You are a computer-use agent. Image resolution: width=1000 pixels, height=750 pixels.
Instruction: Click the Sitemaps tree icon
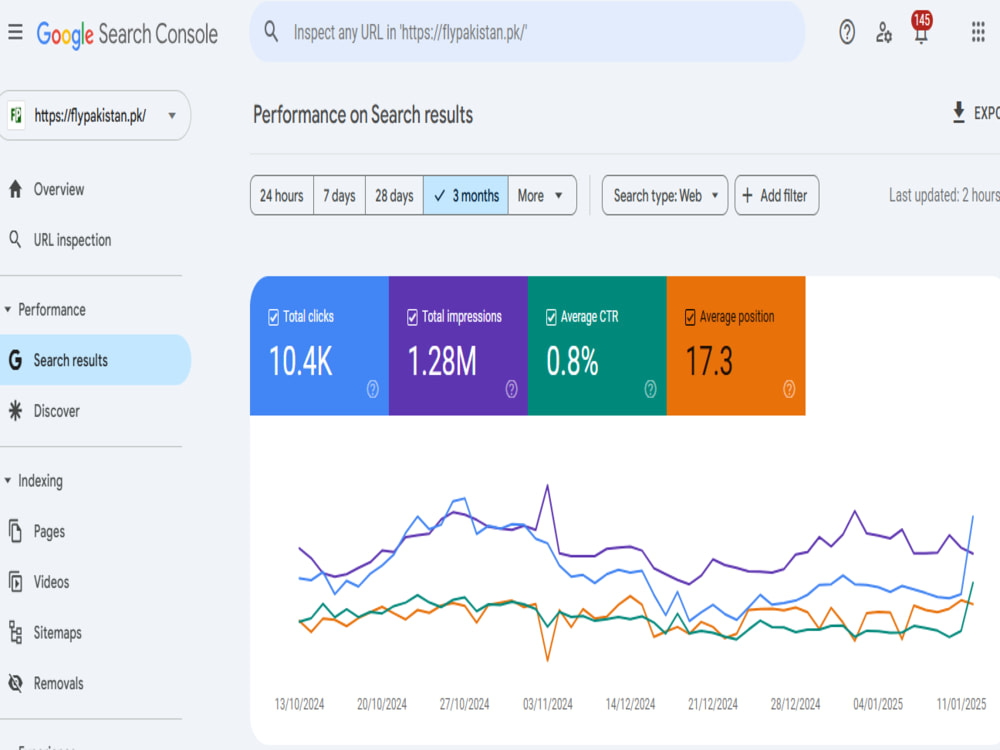point(15,633)
